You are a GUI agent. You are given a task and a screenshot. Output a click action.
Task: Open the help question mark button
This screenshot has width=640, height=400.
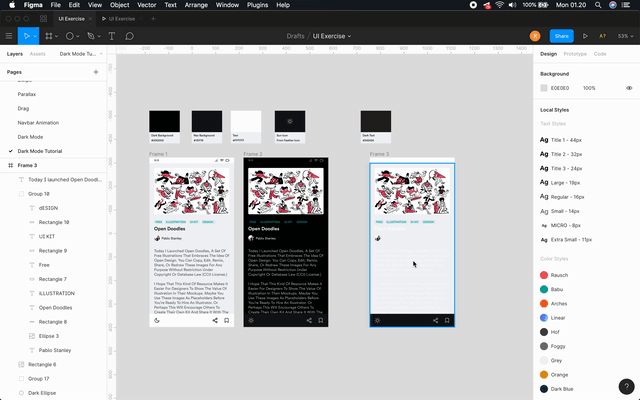point(627,386)
